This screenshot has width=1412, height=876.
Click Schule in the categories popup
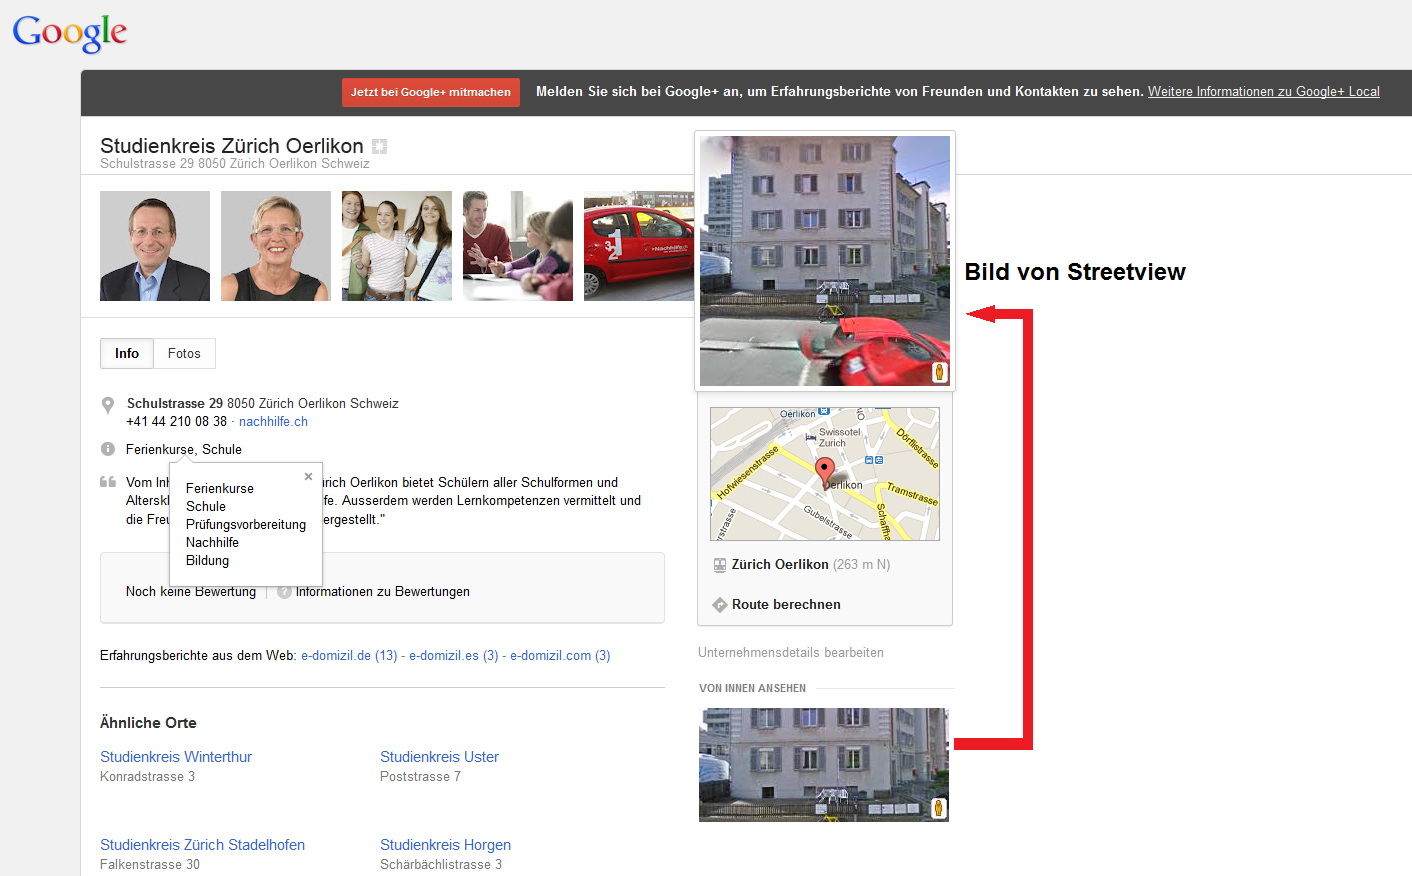pos(206,507)
